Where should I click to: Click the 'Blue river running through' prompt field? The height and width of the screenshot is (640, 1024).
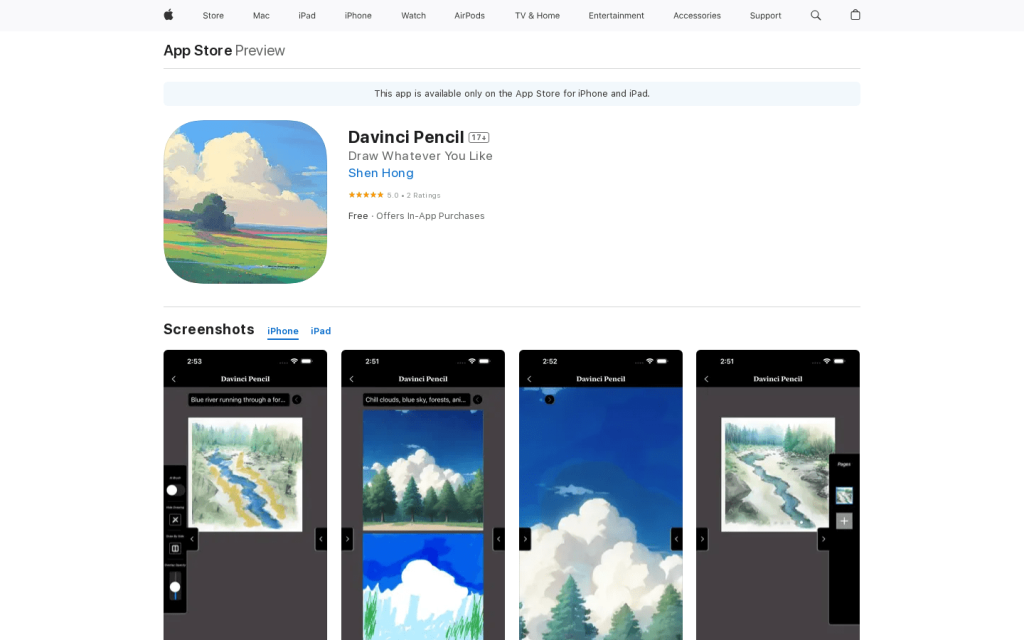click(238, 400)
